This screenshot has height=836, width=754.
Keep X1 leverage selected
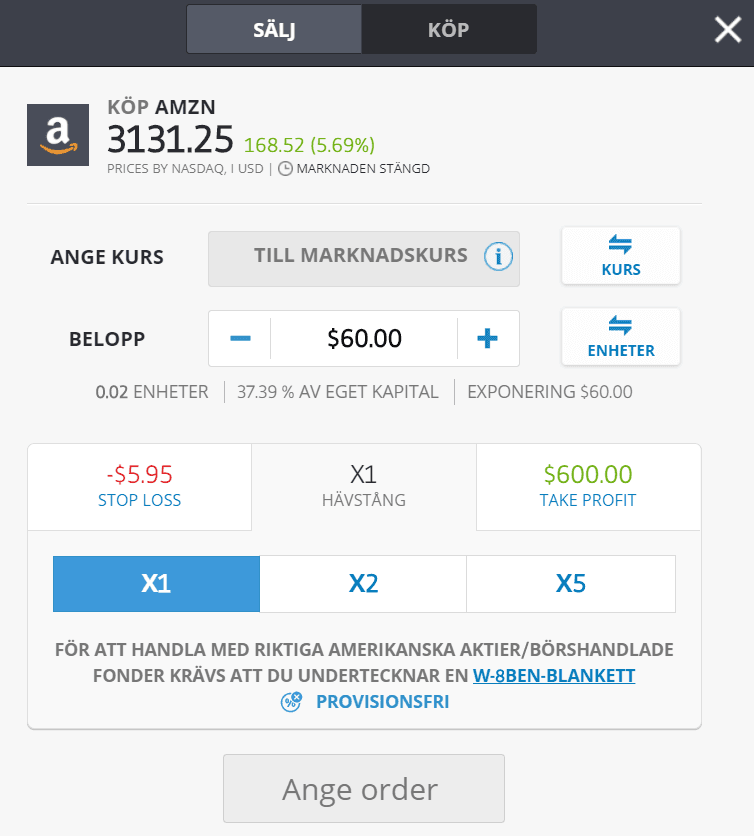(x=156, y=584)
